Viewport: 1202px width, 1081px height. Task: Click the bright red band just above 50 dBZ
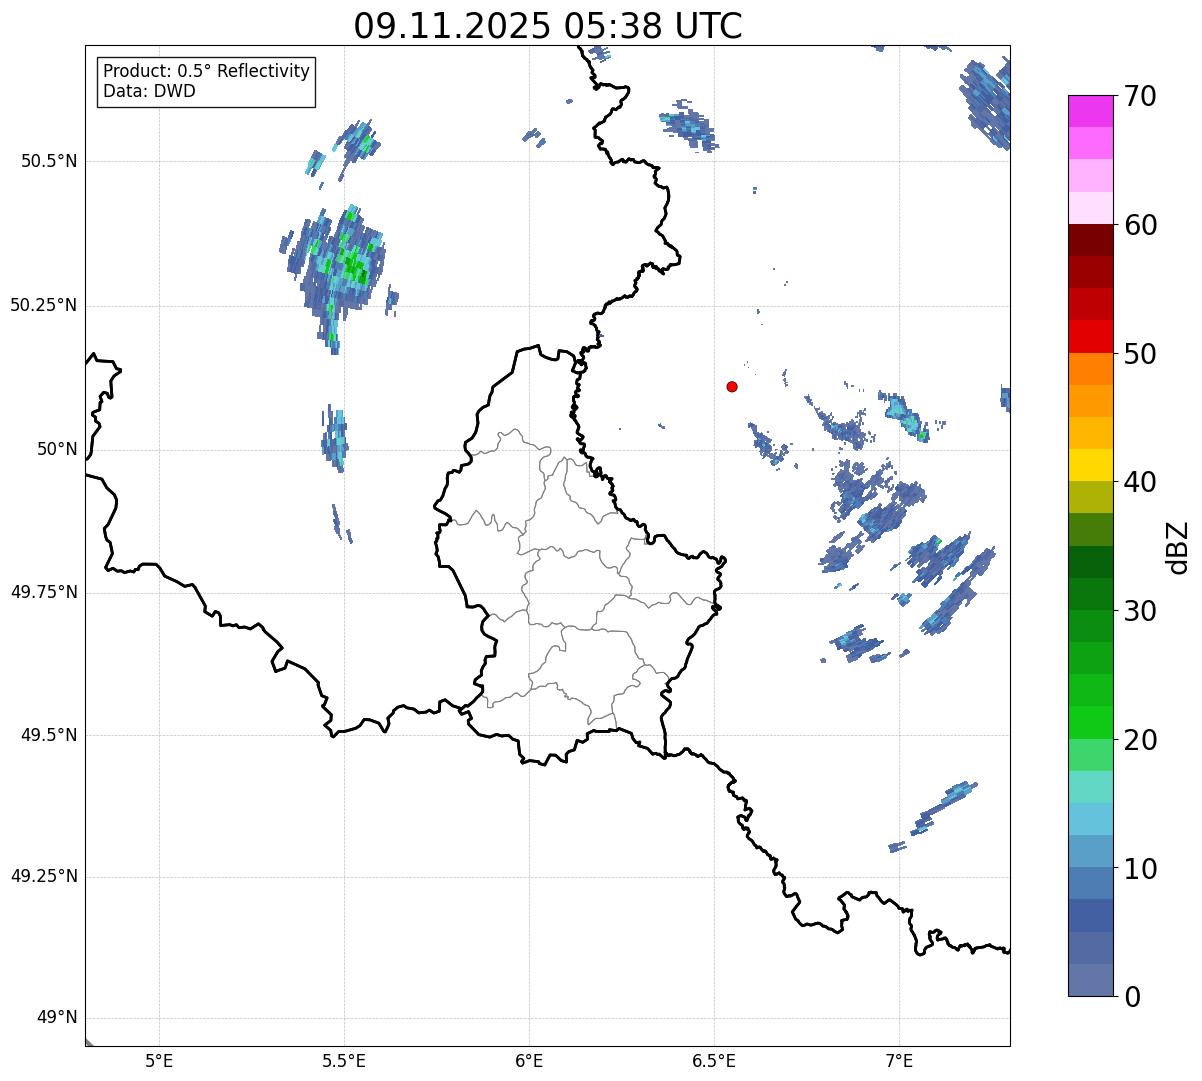[x=1090, y=336]
